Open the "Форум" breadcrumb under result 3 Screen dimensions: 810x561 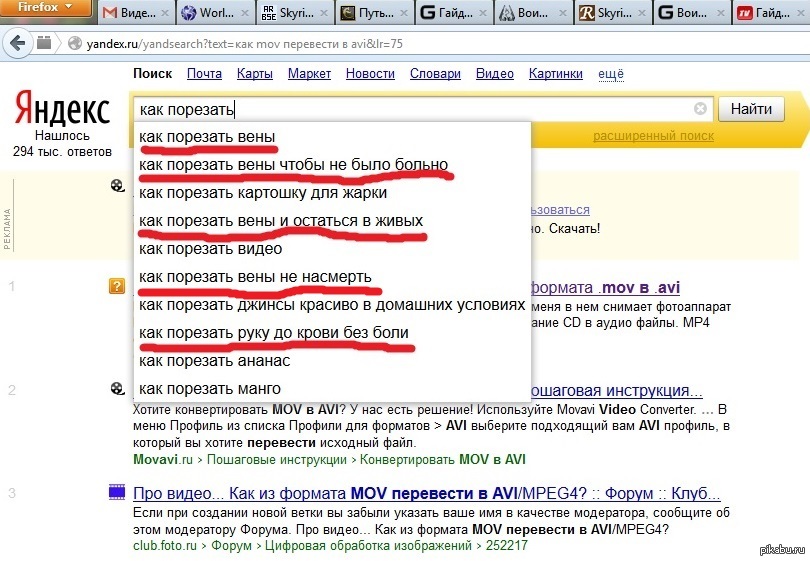click(x=231, y=546)
